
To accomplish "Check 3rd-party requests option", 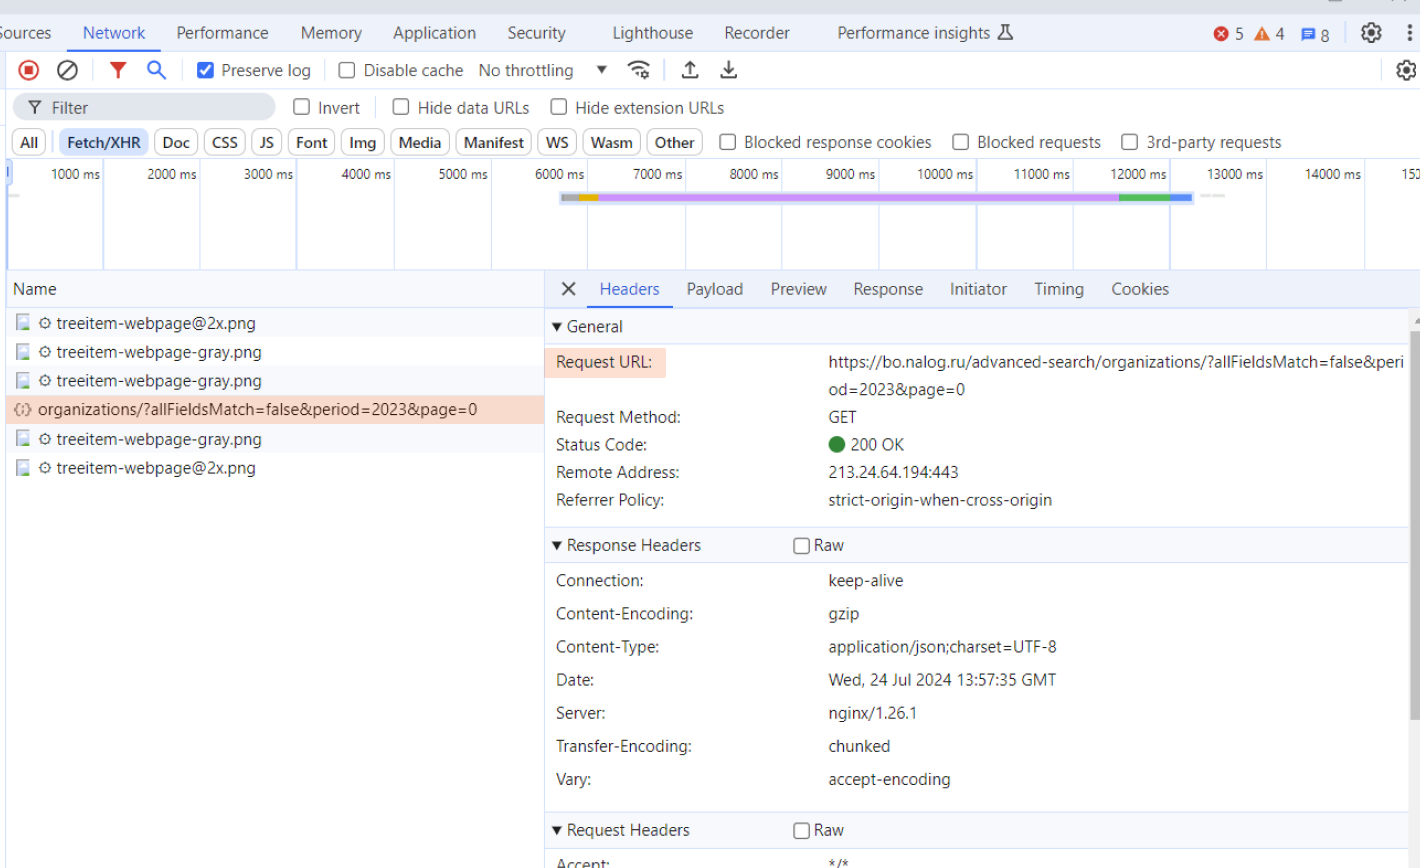I will pyautogui.click(x=1130, y=142).
